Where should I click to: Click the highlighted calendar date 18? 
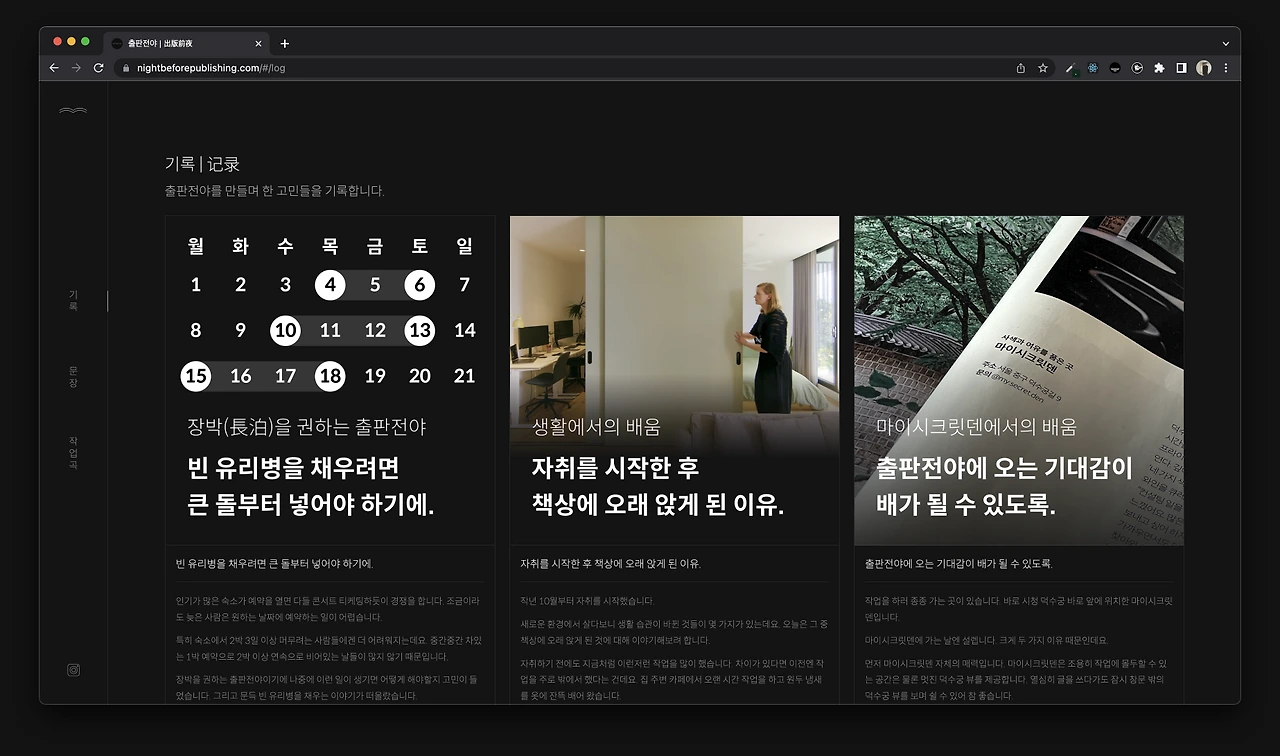tap(330, 376)
